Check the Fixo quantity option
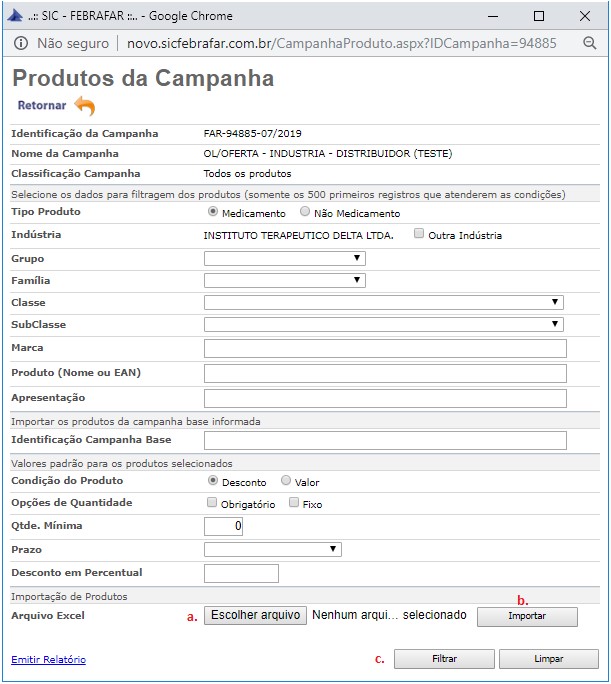 tap(293, 503)
